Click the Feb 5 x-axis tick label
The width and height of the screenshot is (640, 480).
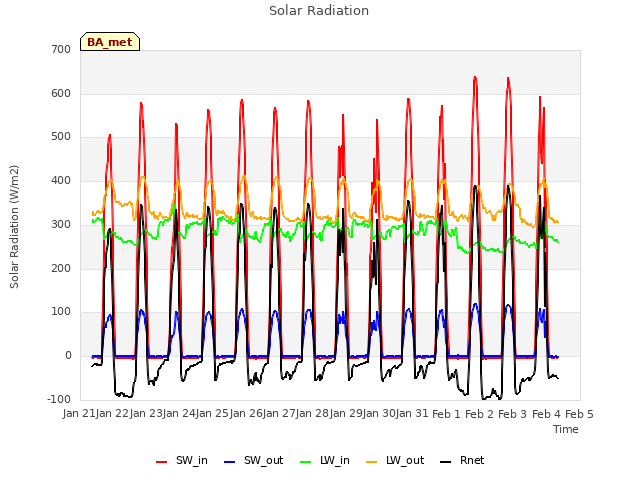pos(579,414)
